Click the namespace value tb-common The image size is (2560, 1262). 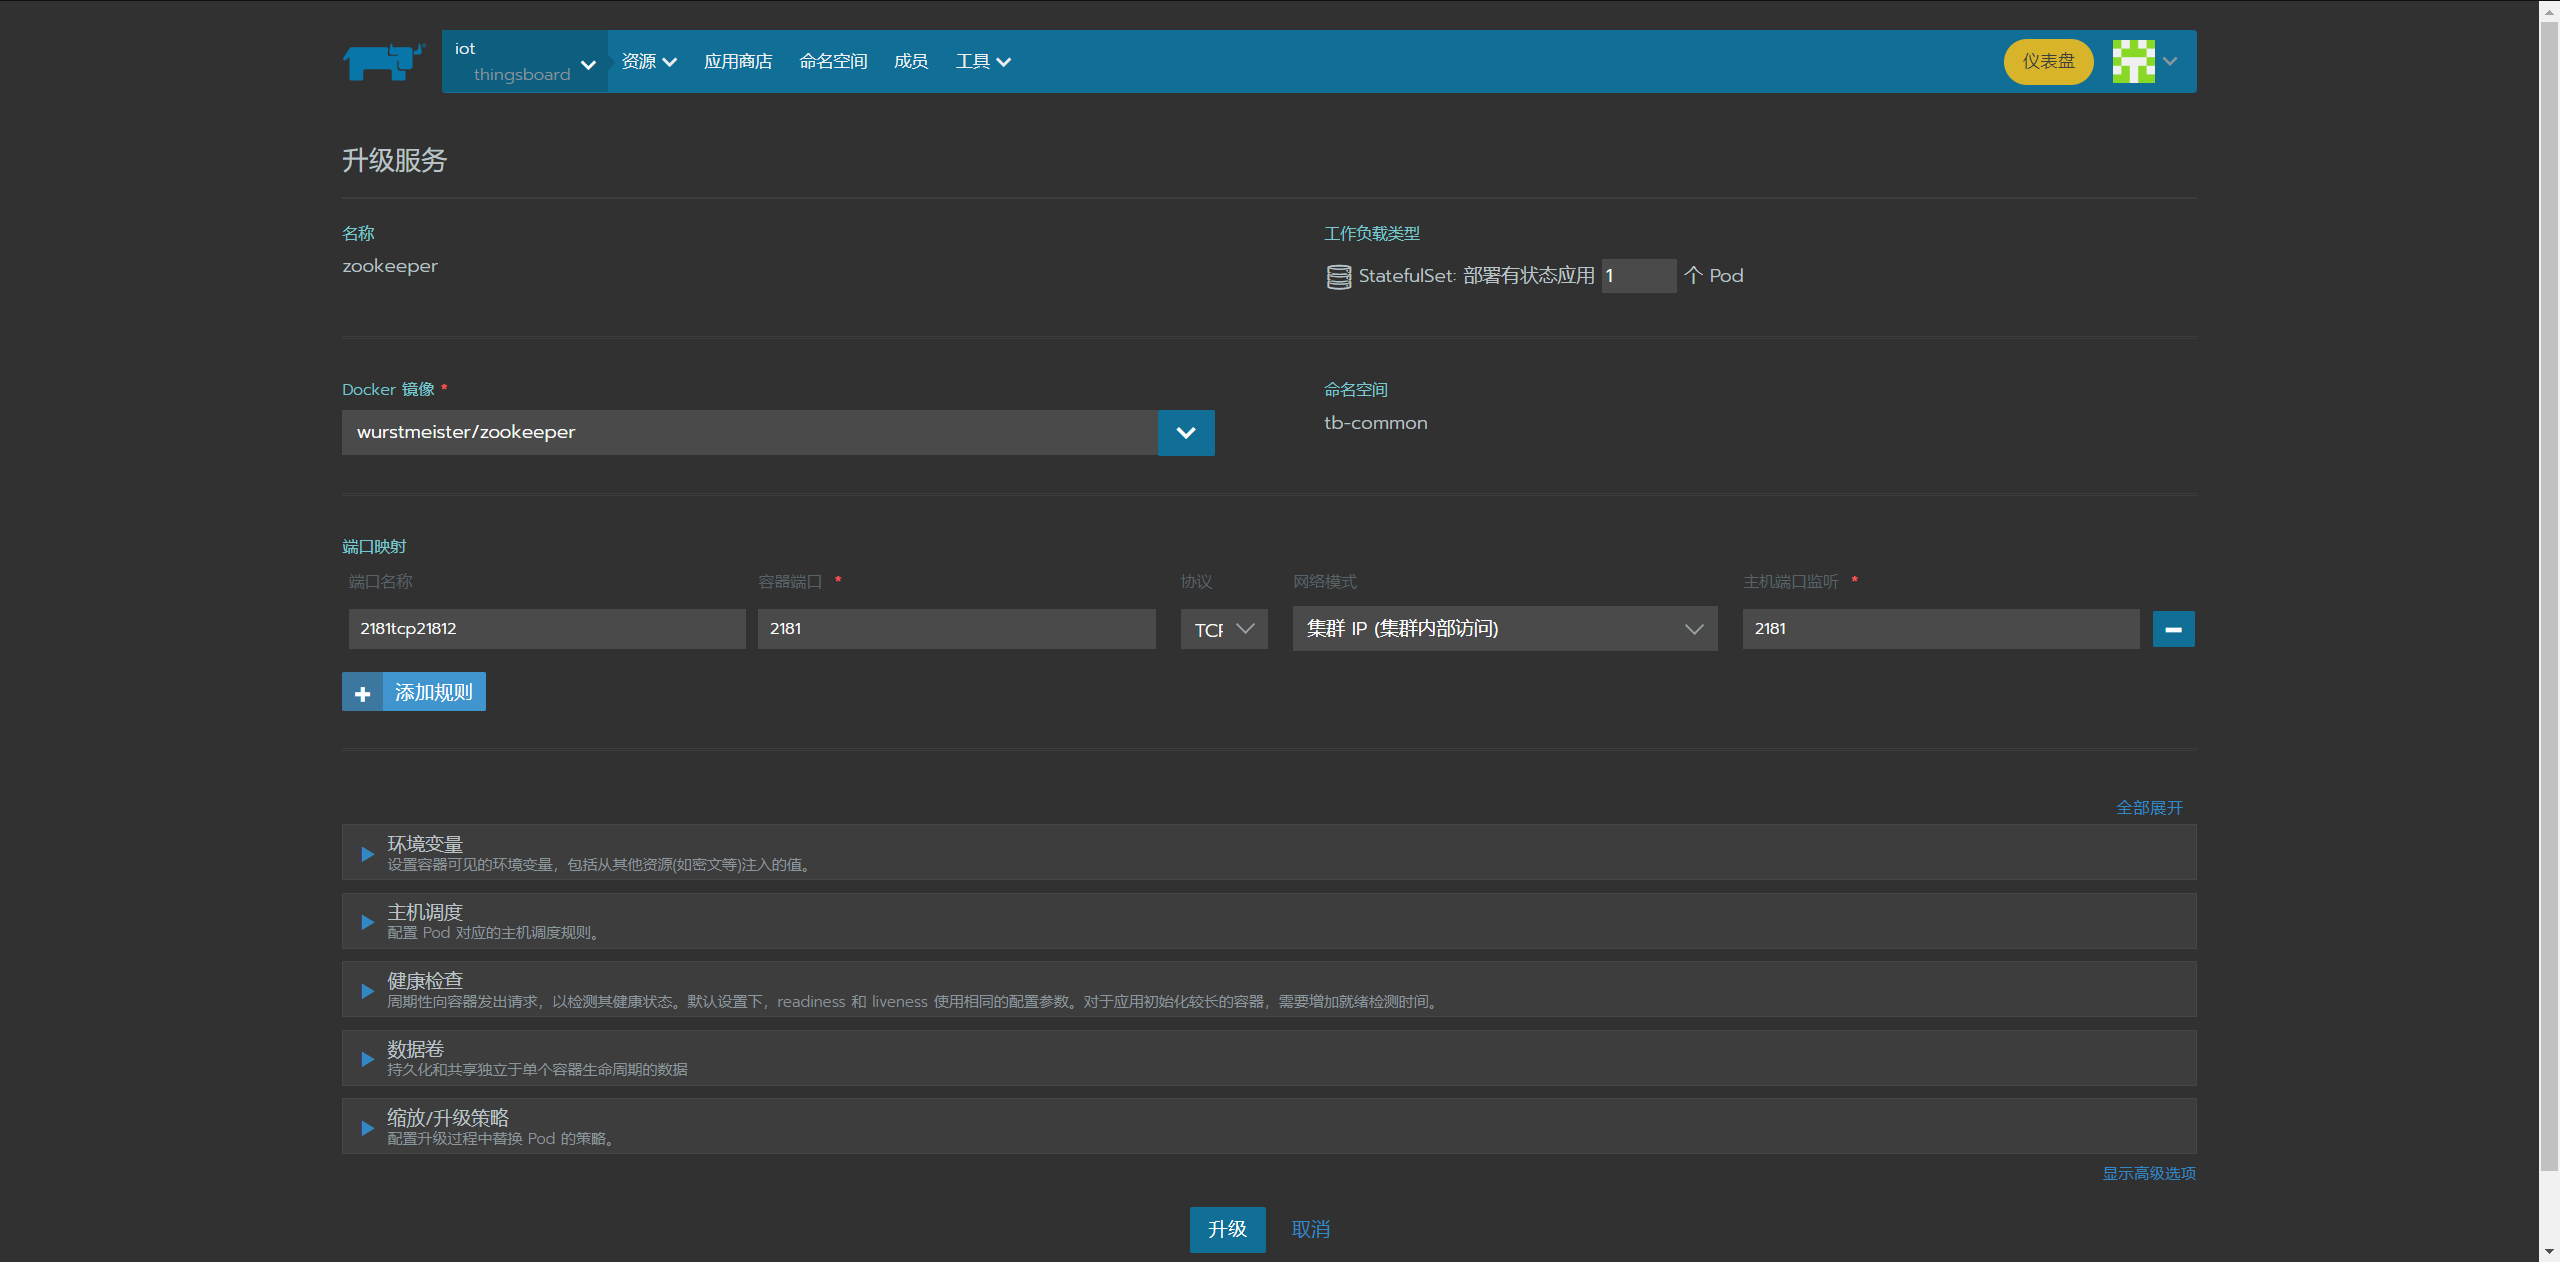tap(1376, 423)
